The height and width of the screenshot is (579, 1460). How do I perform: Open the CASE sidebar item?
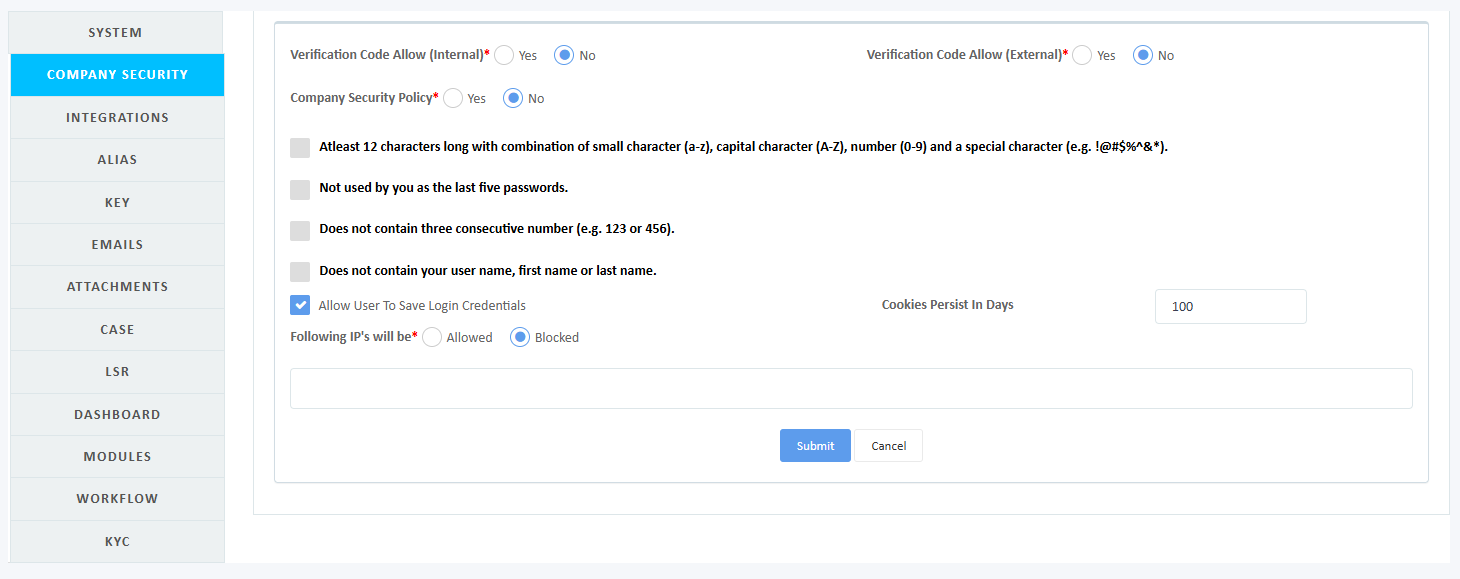[x=117, y=330]
